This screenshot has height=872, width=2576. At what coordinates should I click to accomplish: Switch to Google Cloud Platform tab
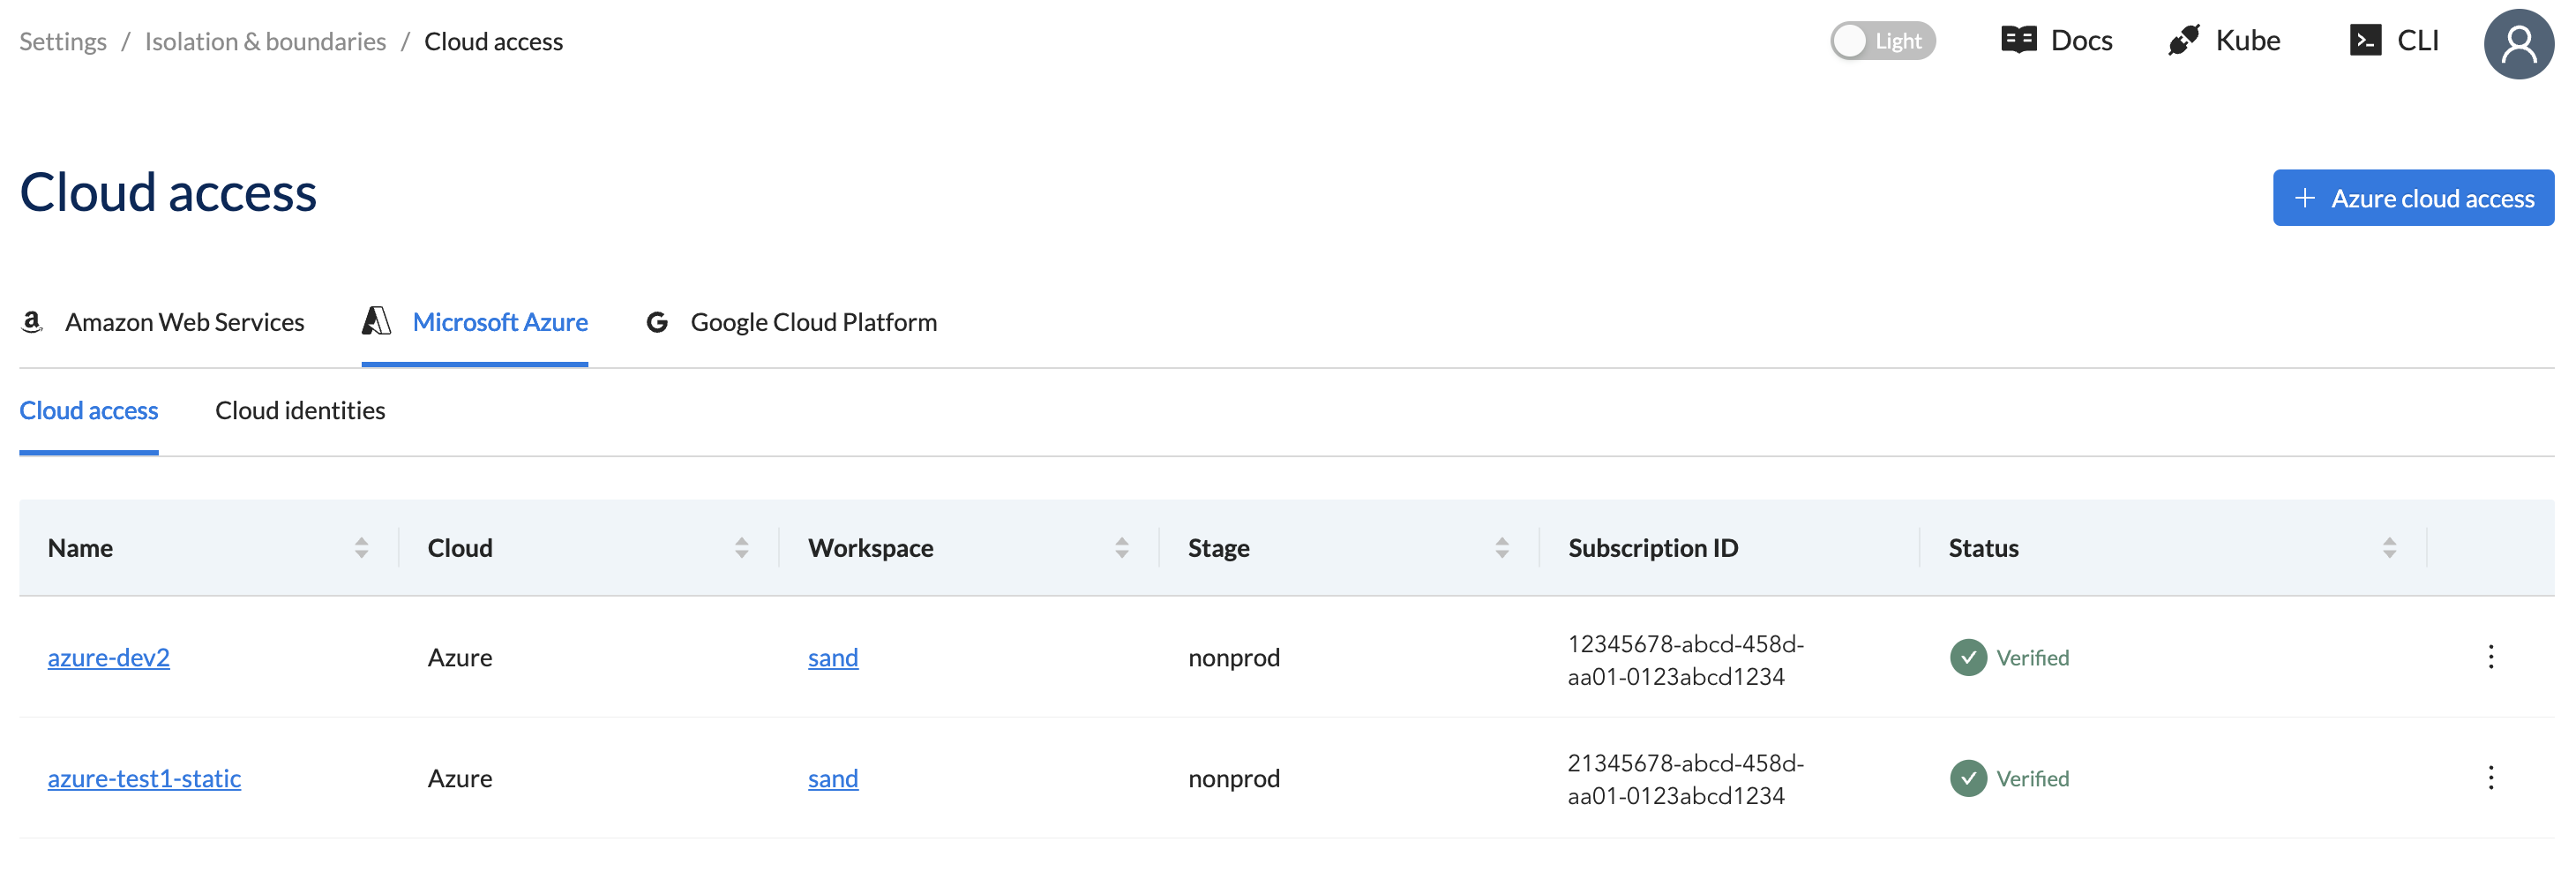point(791,322)
